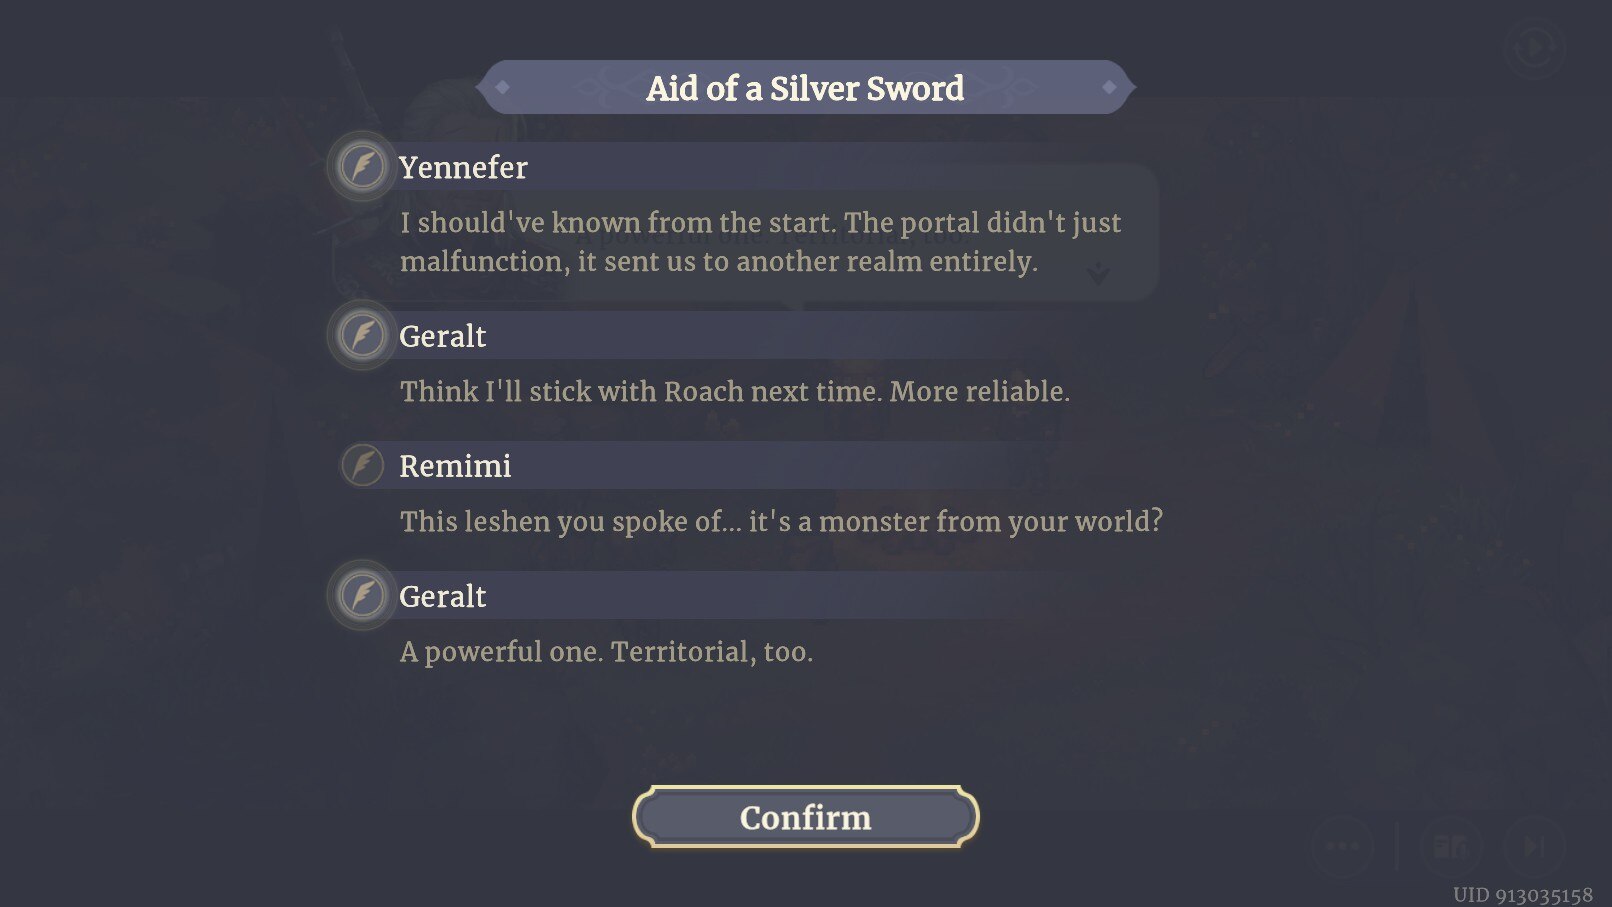Select the Remimi speaker name
1612x907 pixels.
tap(455, 466)
